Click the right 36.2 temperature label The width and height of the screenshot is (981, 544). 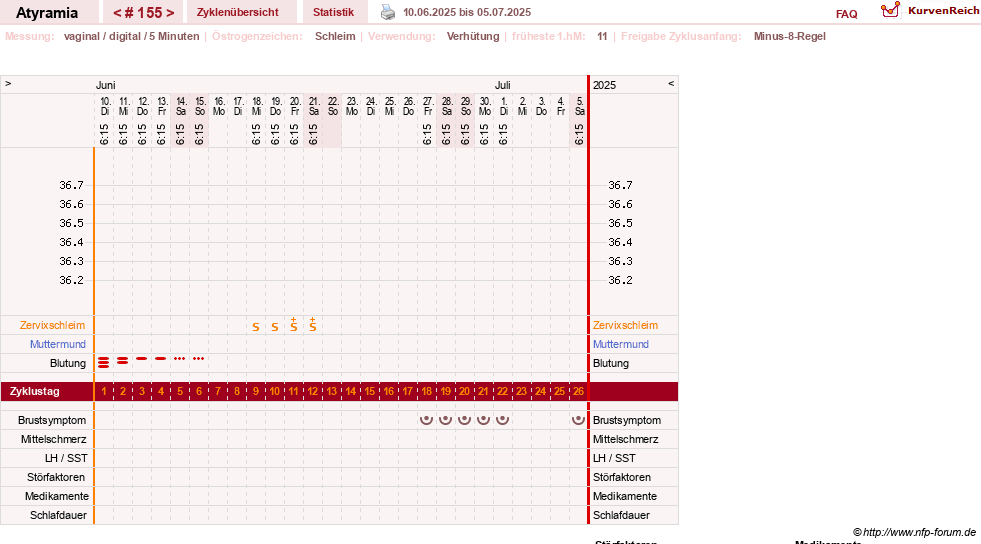[x=620, y=280]
